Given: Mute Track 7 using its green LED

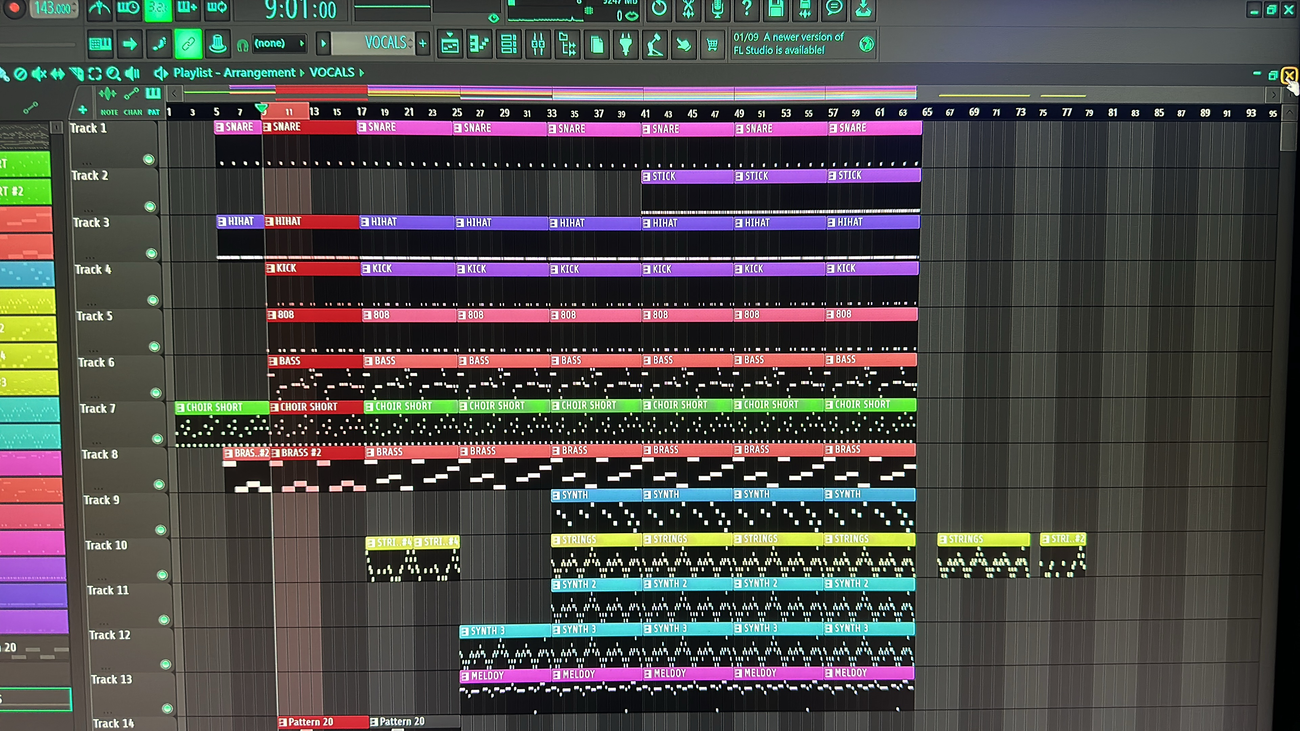Looking at the screenshot, I should click(157, 439).
